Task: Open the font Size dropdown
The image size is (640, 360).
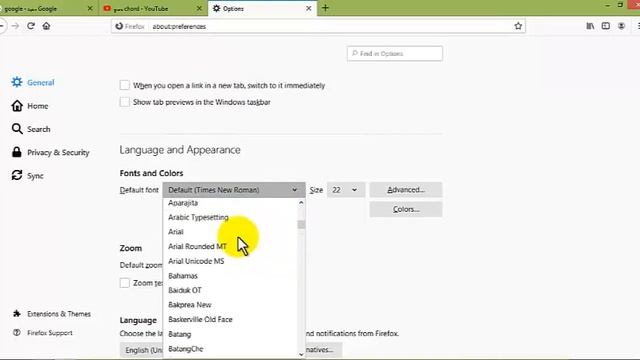Action: (346, 190)
